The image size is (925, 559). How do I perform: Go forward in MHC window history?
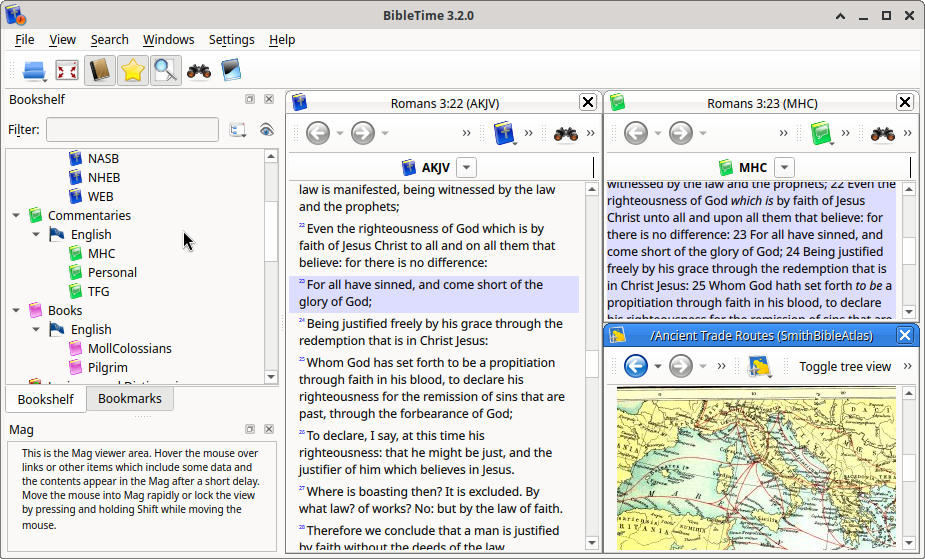pos(680,133)
